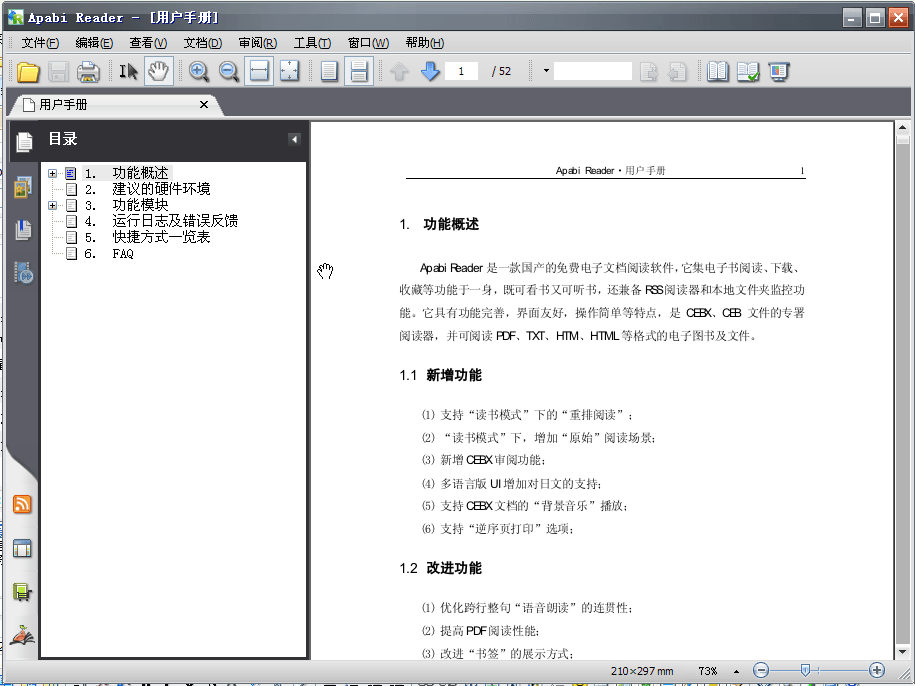Toggle fit-to-width page display
This screenshot has width=915, height=686.
click(x=258, y=71)
